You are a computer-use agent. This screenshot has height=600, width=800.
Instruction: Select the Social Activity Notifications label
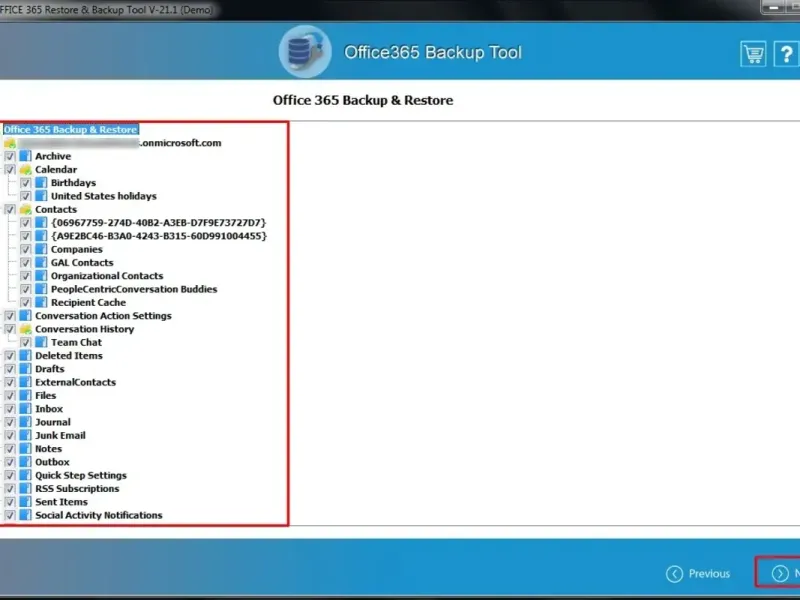coord(98,515)
